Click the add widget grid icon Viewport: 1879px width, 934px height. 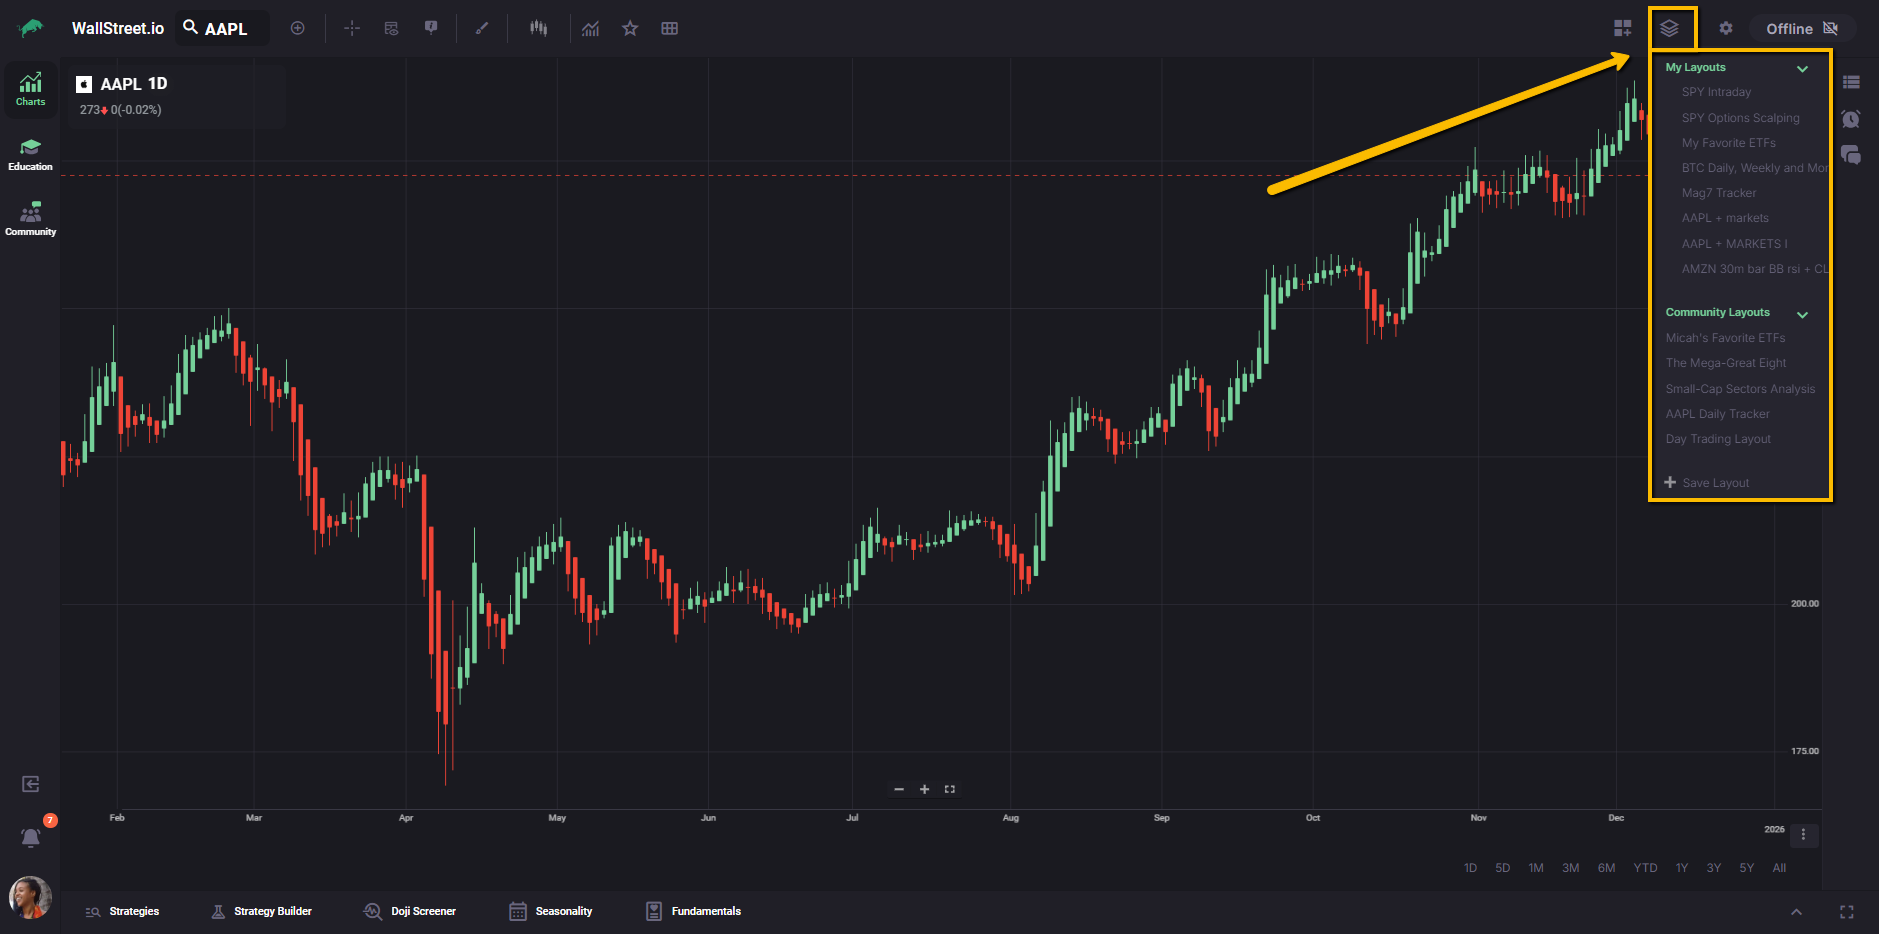pos(1622,28)
